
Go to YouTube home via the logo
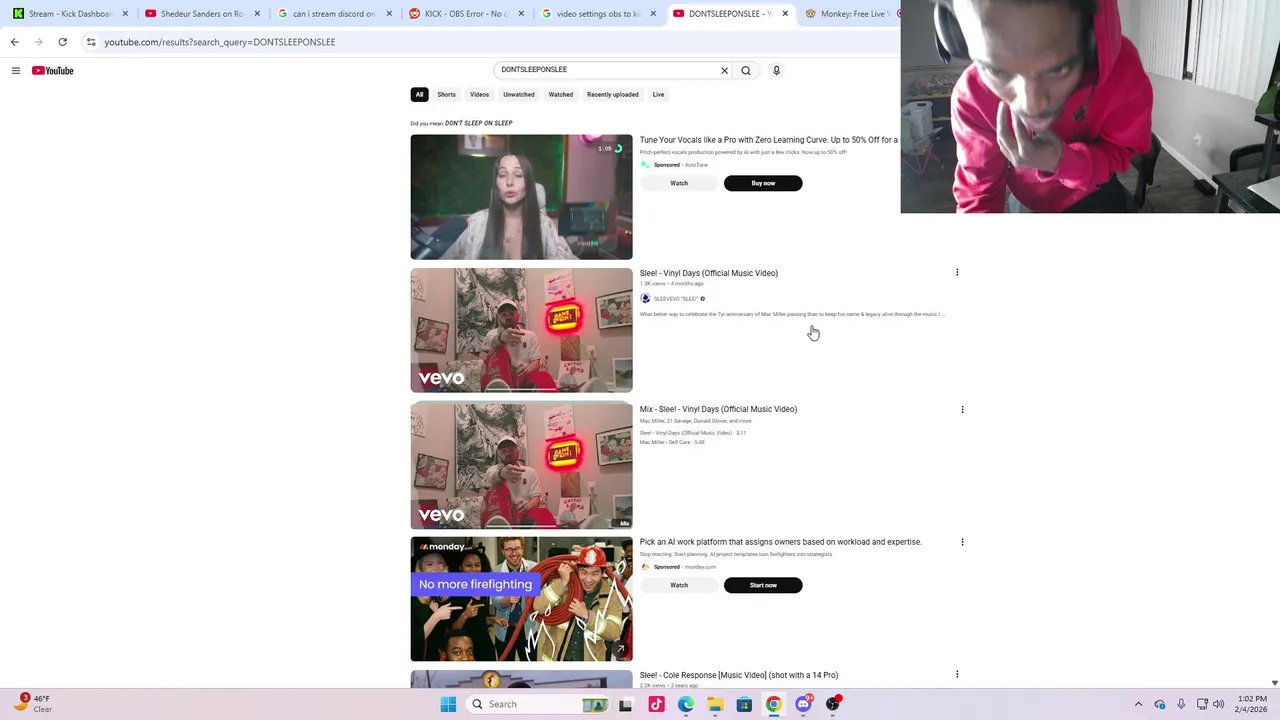(52, 70)
